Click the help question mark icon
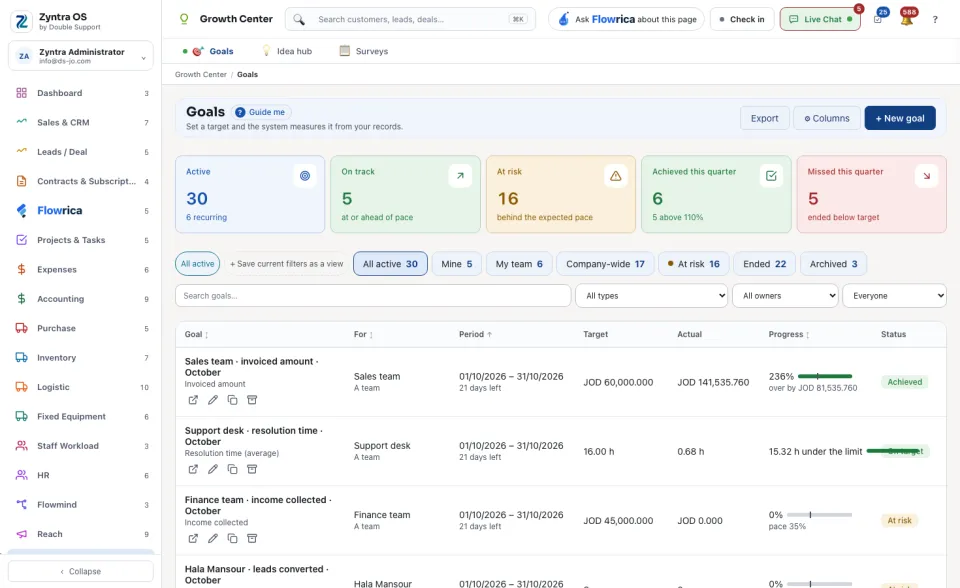Screen dimensions: 960x588 tap(935, 20)
